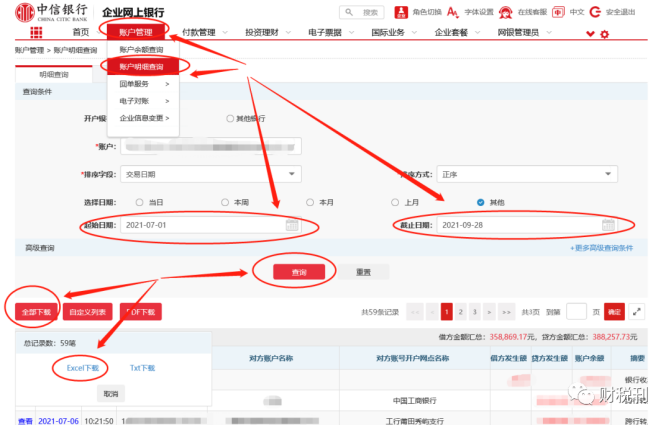
Task: Click the red 确定 page button
Action: click(615, 312)
